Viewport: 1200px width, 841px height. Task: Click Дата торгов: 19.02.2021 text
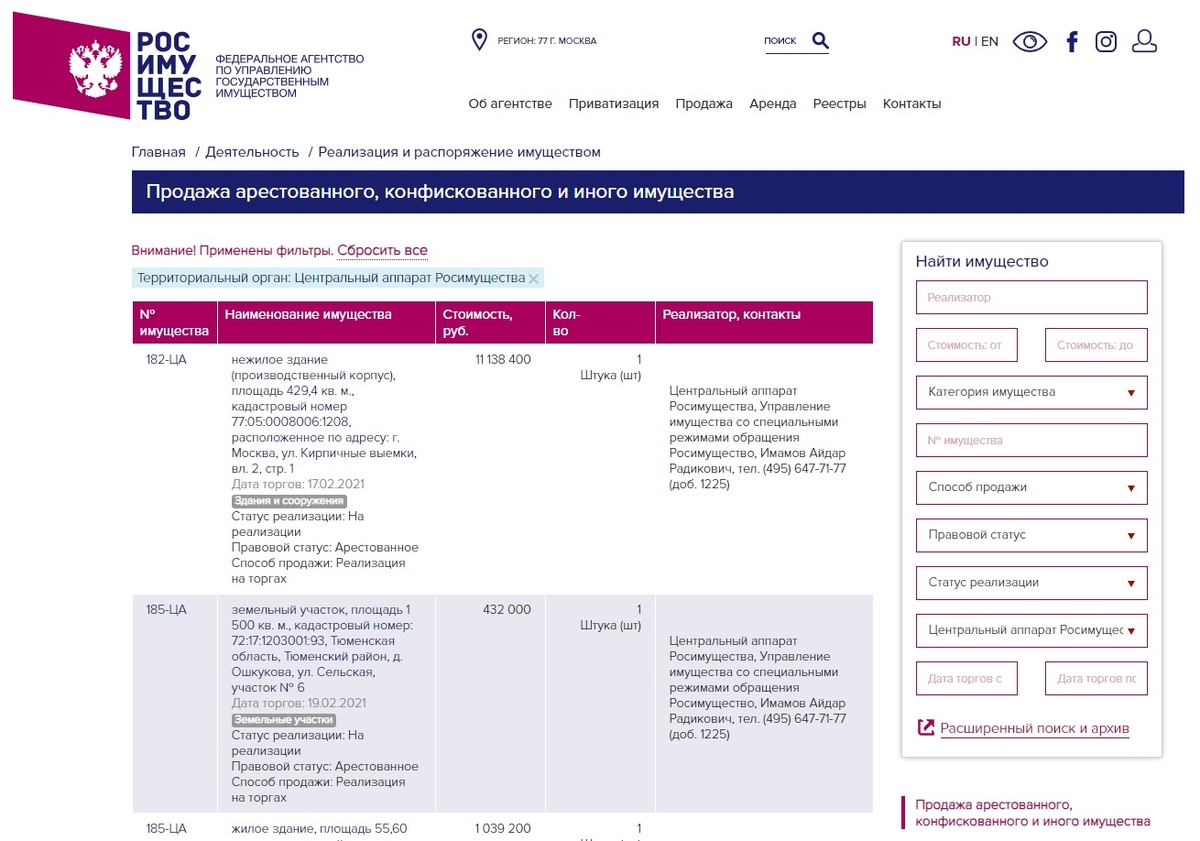click(298, 703)
